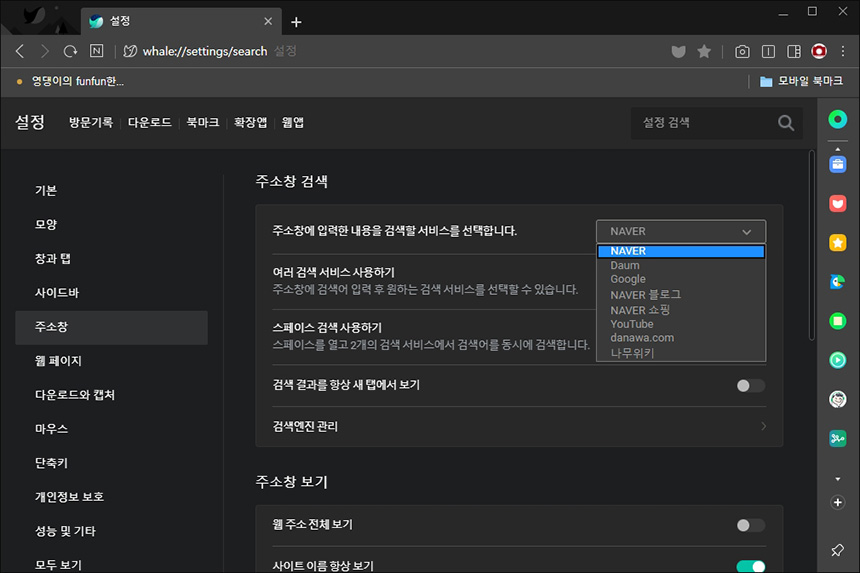Select danawa.com in the dropdown list

click(x=681, y=338)
